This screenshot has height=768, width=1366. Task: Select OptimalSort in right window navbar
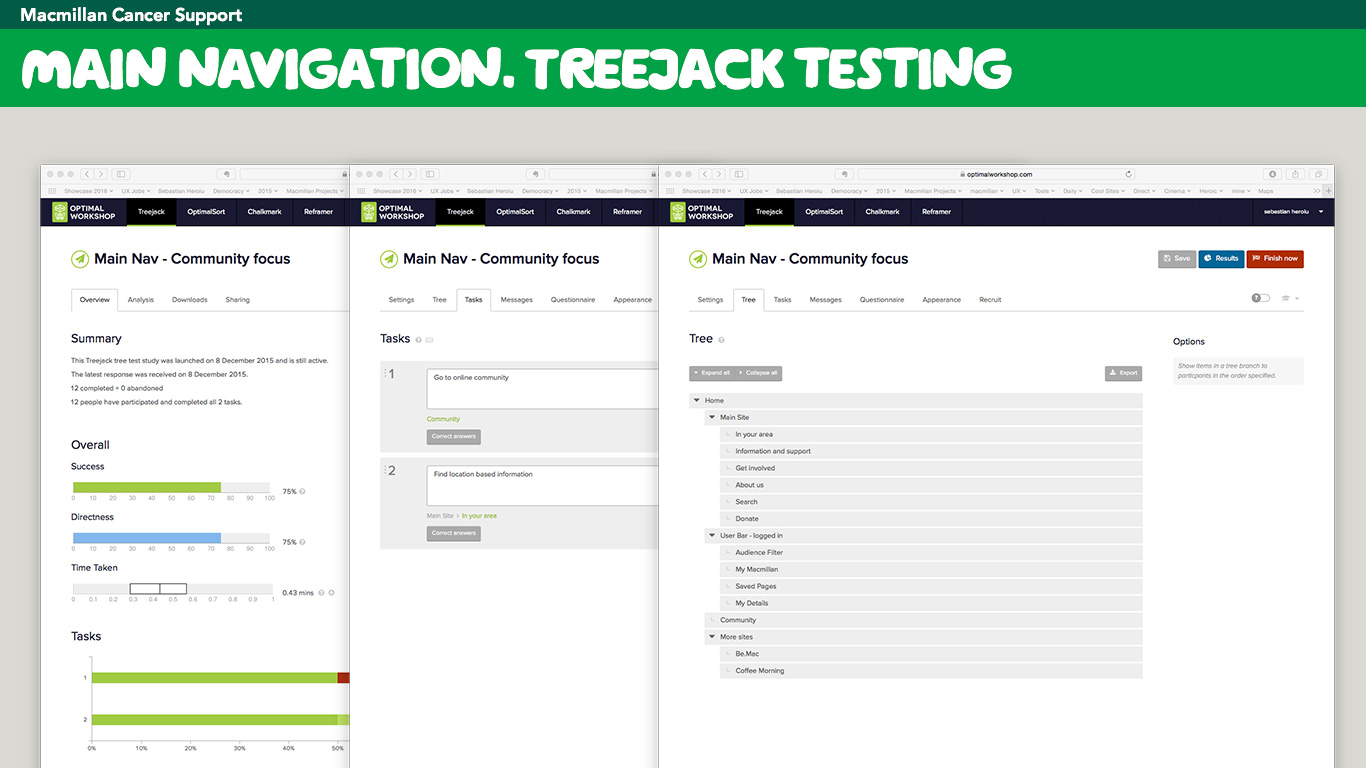coord(825,212)
